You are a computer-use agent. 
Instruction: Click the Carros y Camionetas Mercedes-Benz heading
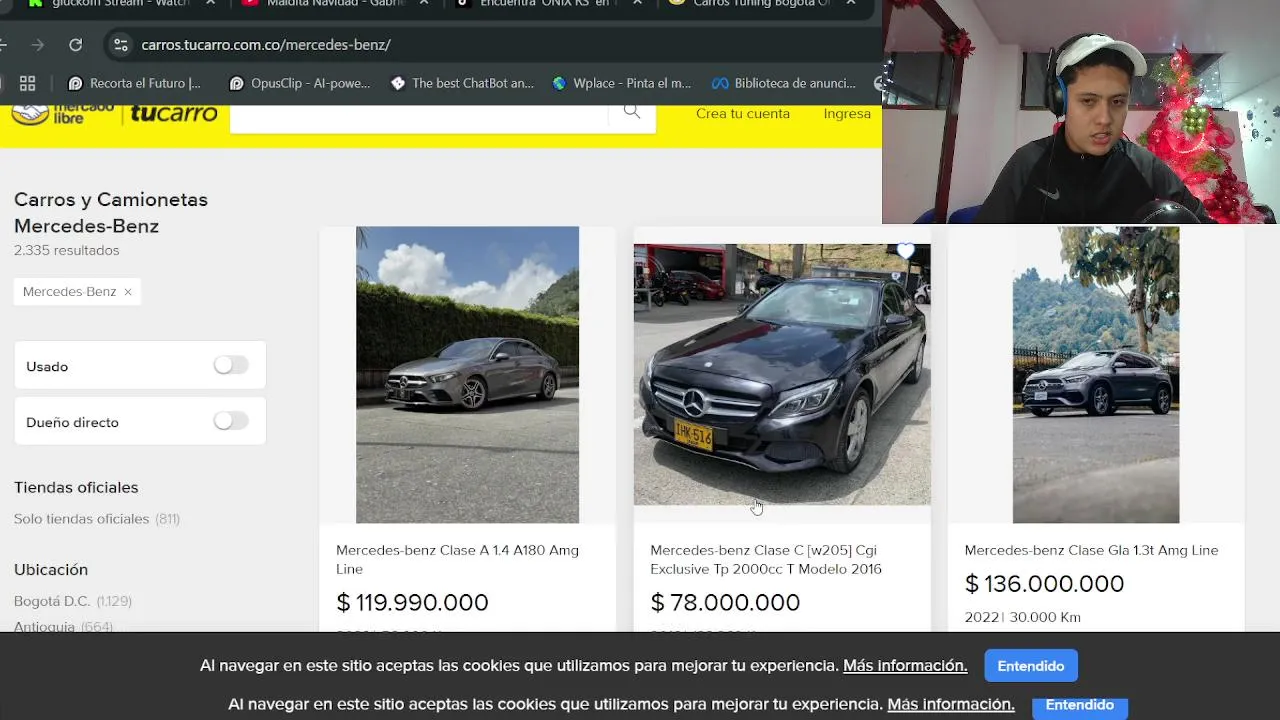tap(111, 213)
